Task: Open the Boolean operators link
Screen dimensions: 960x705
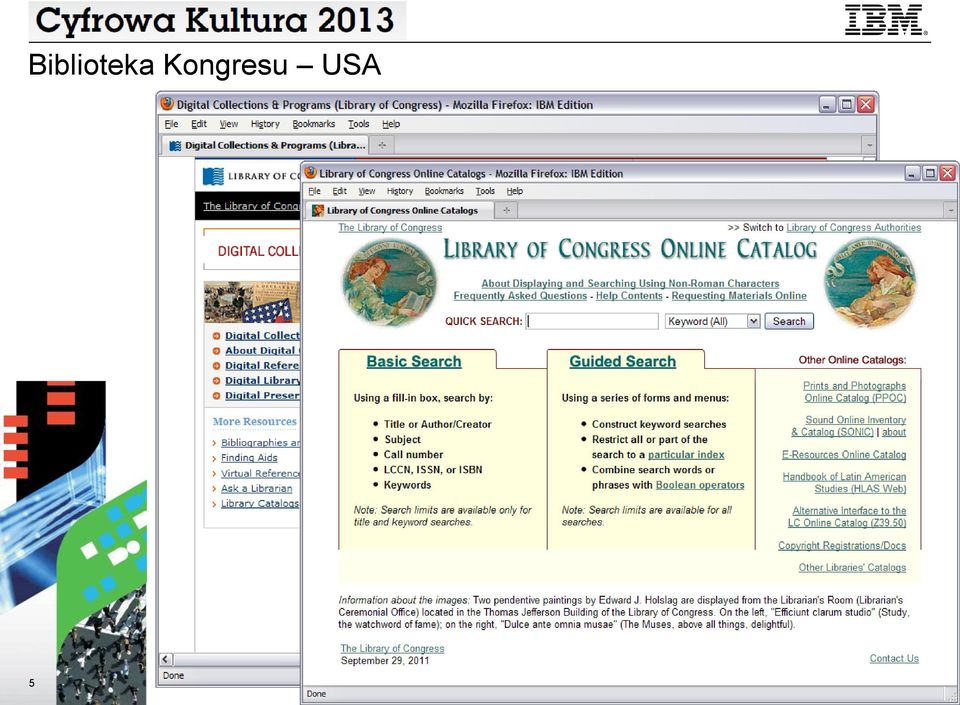Action: [700, 485]
